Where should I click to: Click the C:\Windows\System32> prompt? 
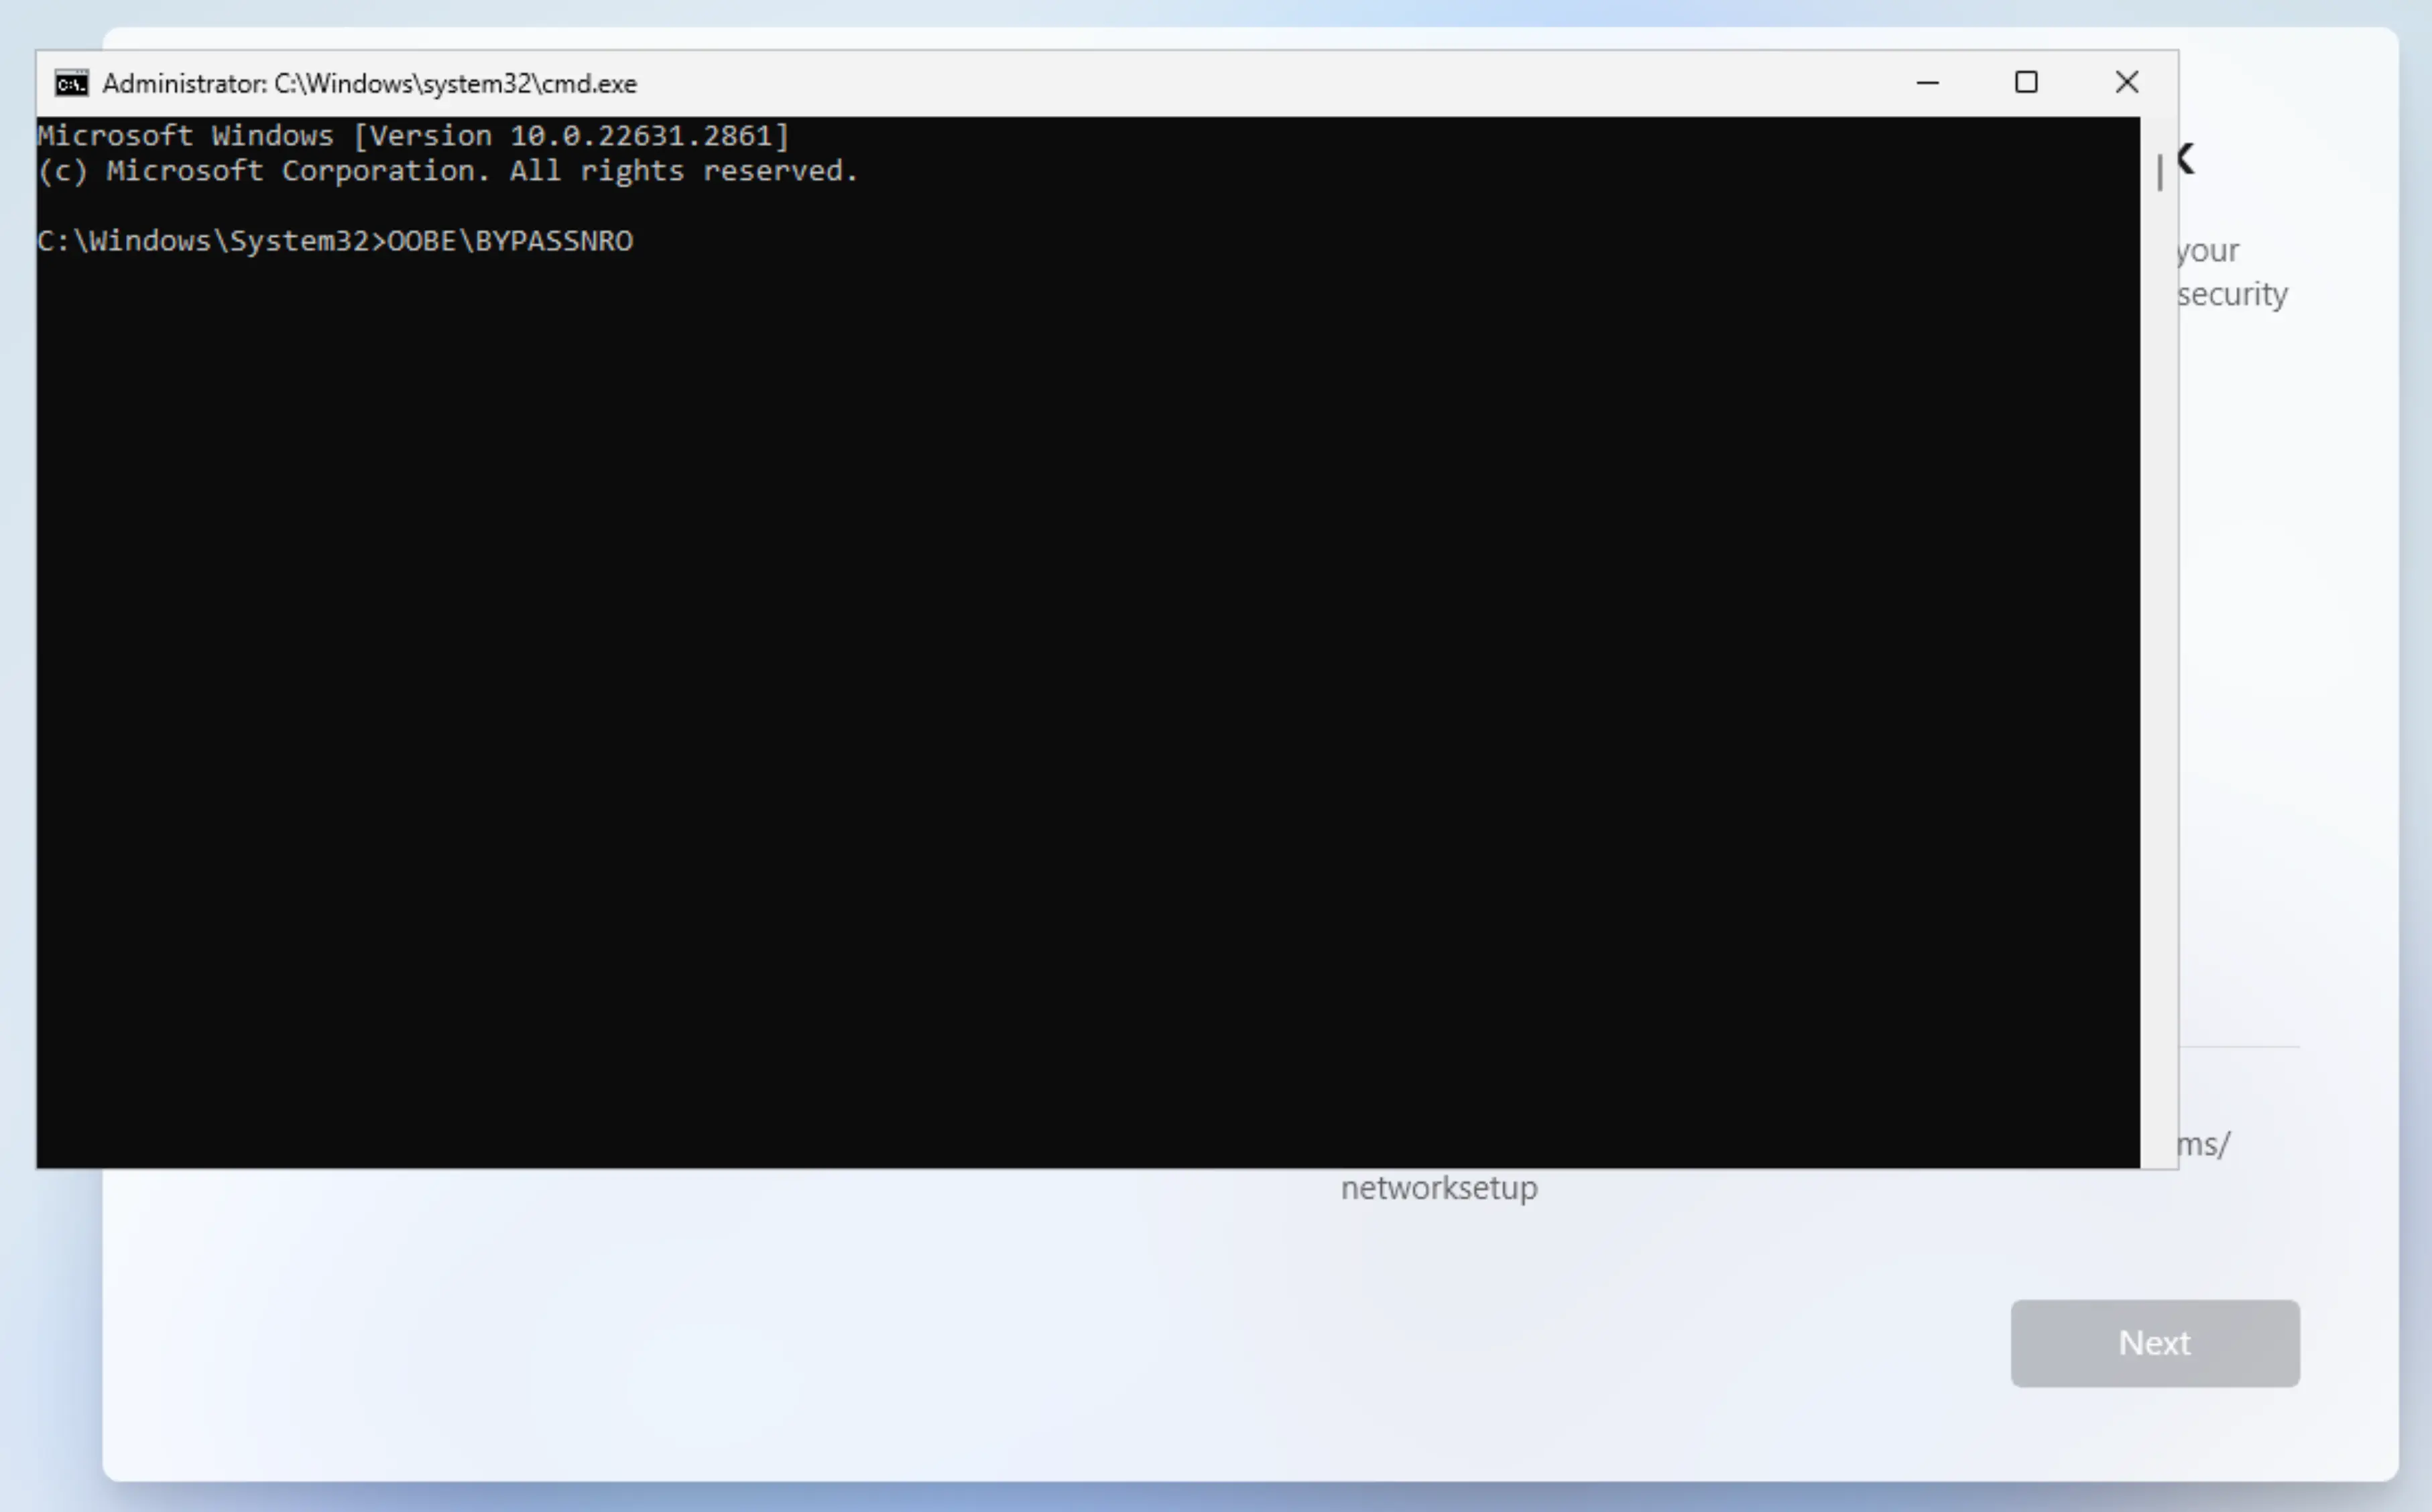pyautogui.click(x=211, y=241)
